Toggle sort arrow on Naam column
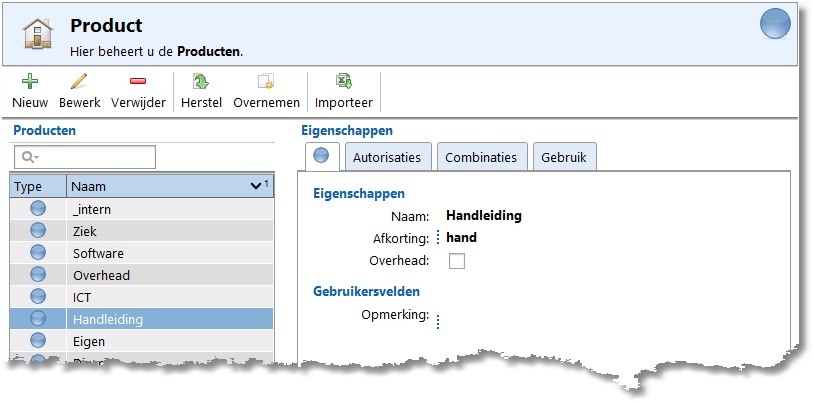Viewport: 813px width, 404px height. (256, 186)
